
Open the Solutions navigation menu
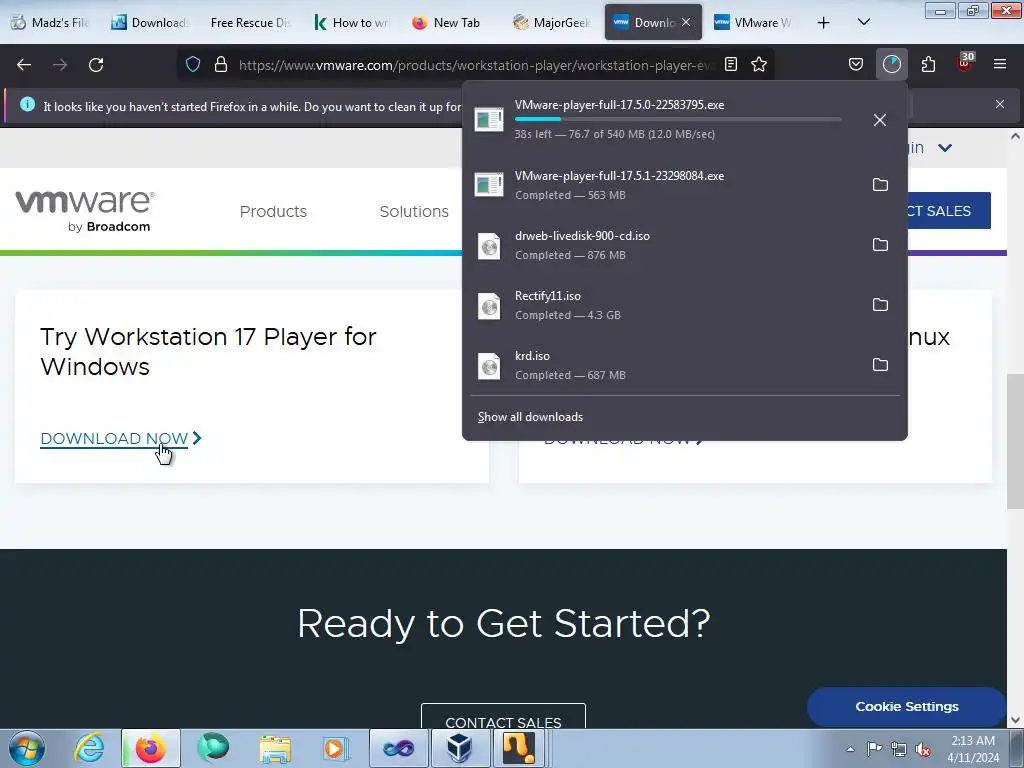(414, 212)
